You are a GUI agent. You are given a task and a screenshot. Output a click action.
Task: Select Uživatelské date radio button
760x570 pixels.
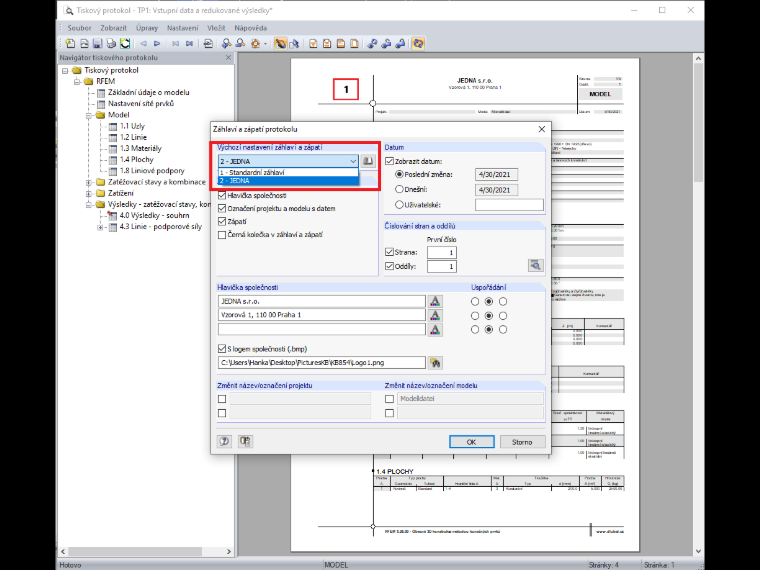(399, 205)
